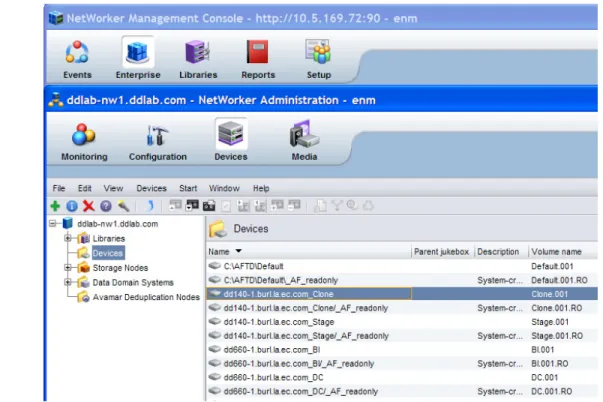This screenshot has height=402, width=603.
Task: Click volume name Clone.001.RO
Action: click(556, 308)
